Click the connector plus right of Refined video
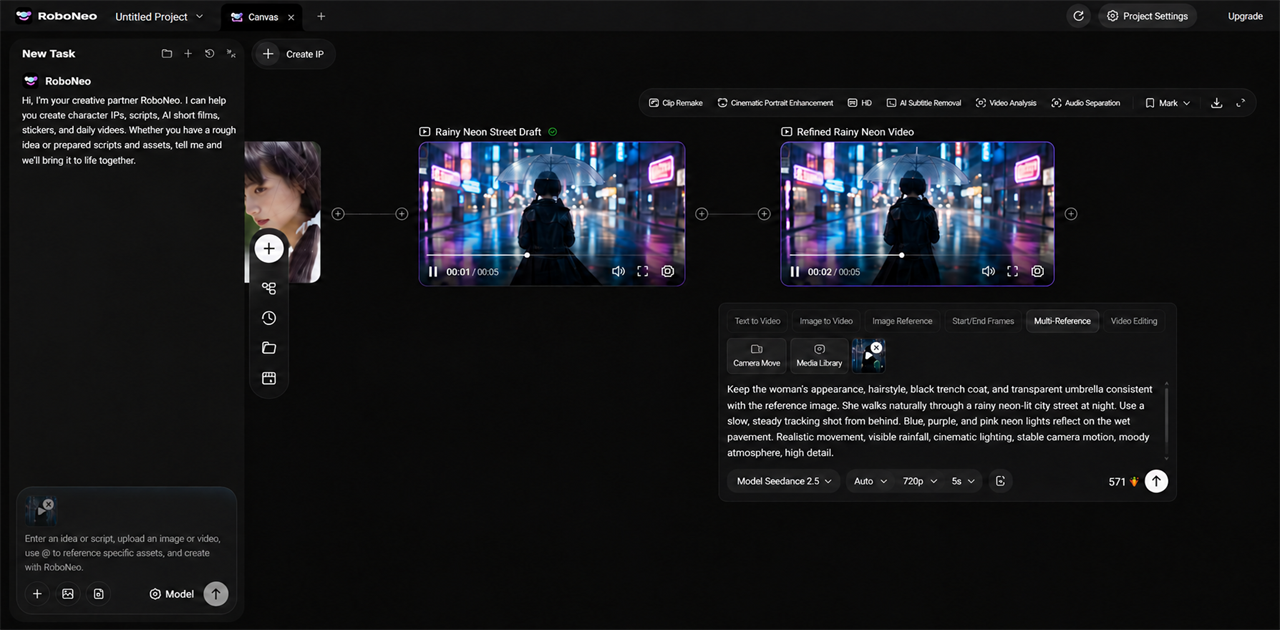 pyautogui.click(x=1071, y=214)
